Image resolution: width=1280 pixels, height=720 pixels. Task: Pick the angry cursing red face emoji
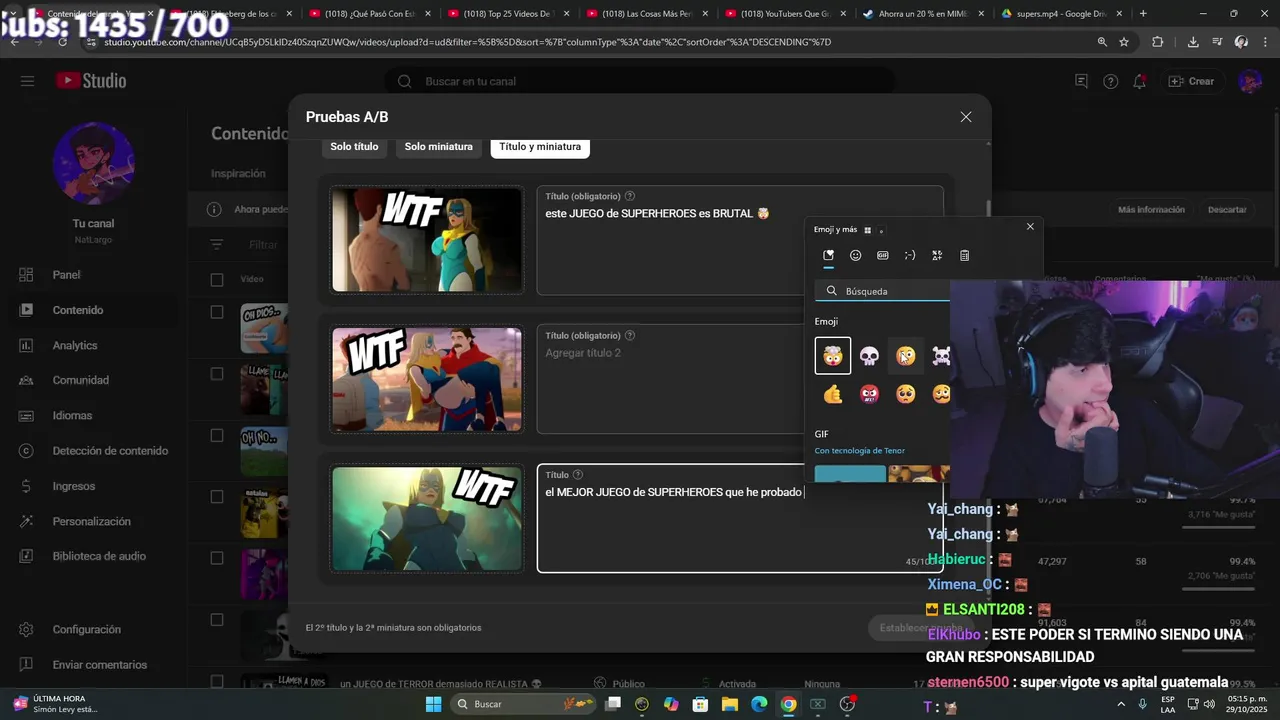(869, 394)
